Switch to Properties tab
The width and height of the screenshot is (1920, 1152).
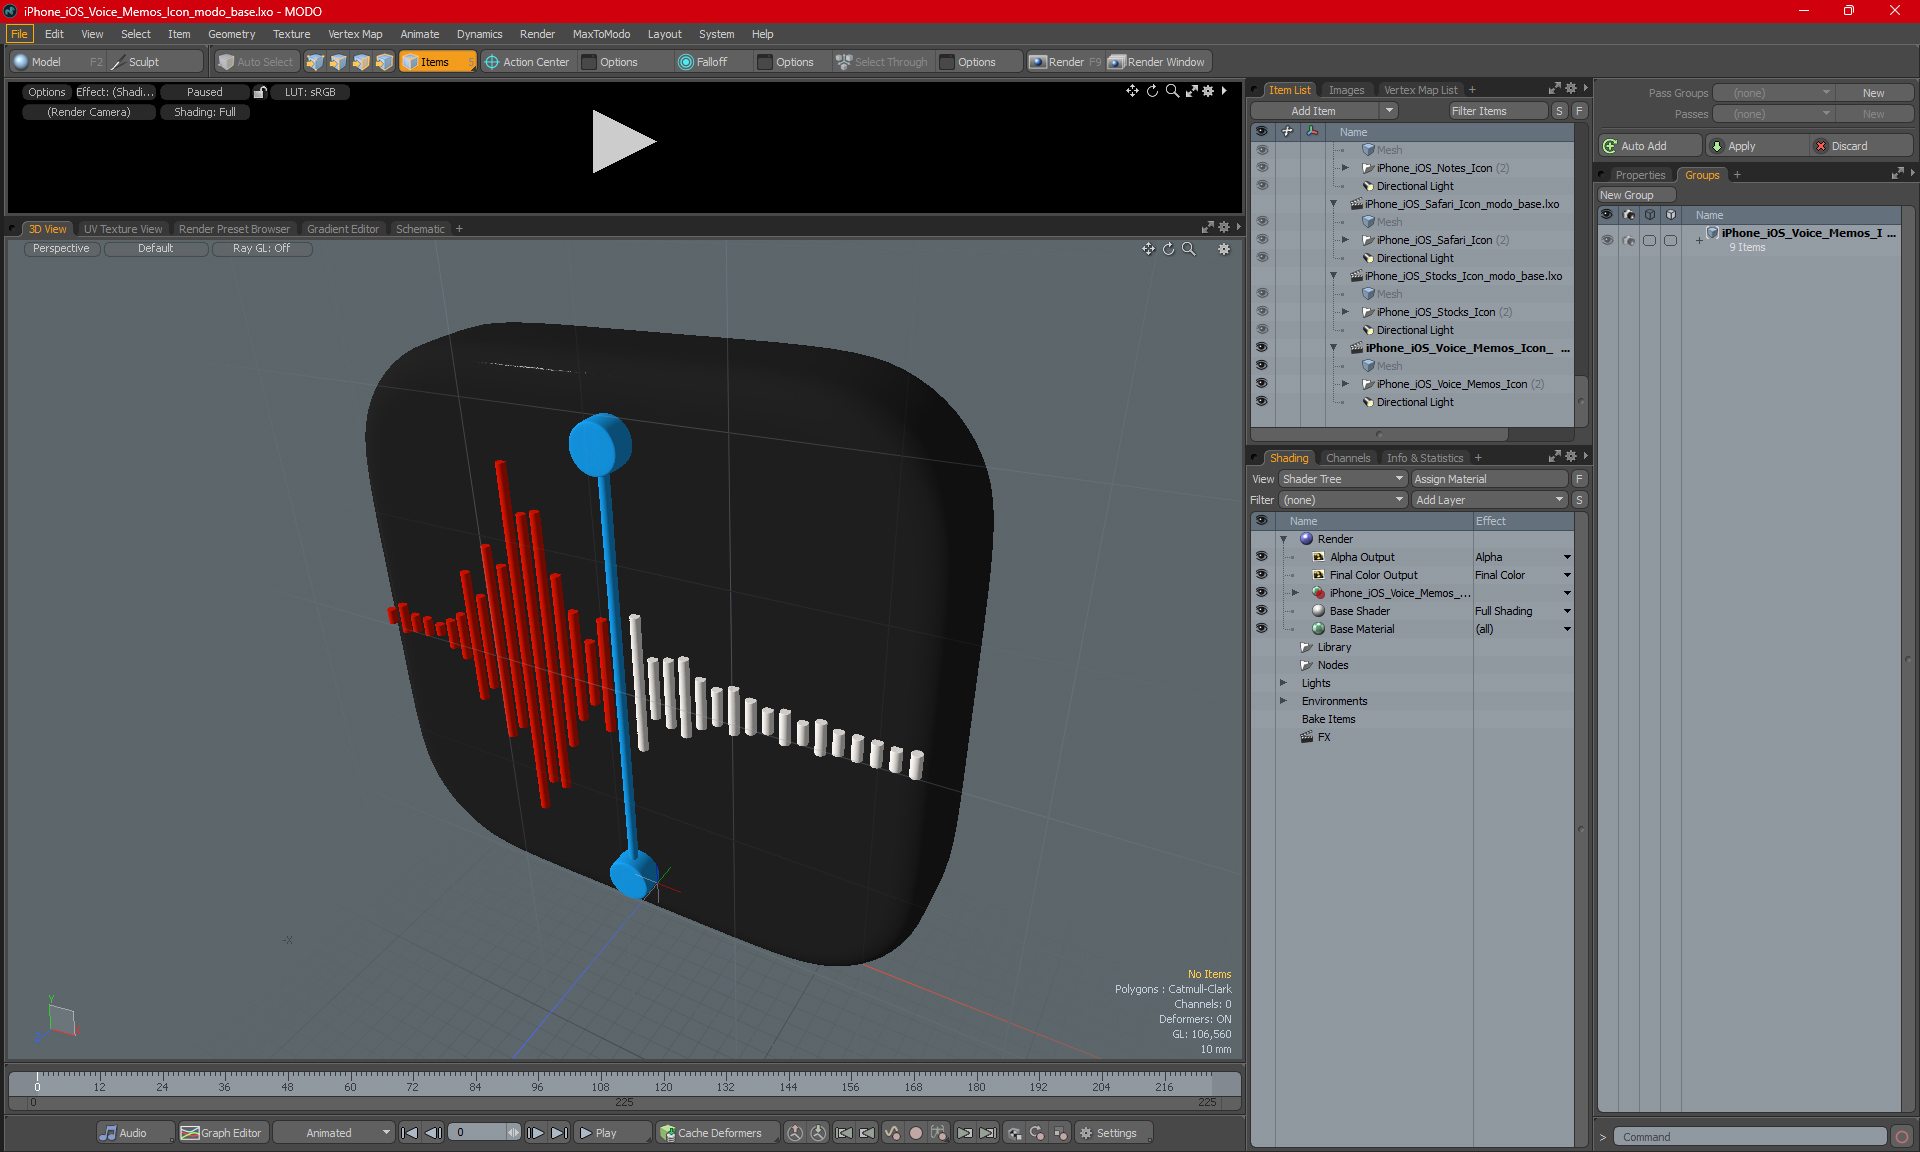(x=1640, y=175)
